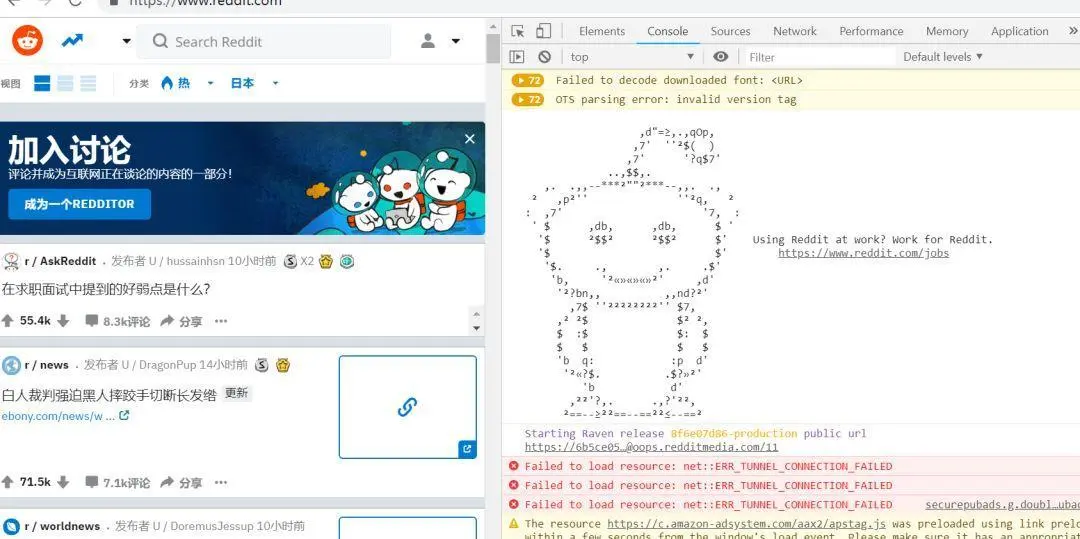Viewport: 1080px width, 539px height.
Task: Share the r/news post
Action: [181, 483]
